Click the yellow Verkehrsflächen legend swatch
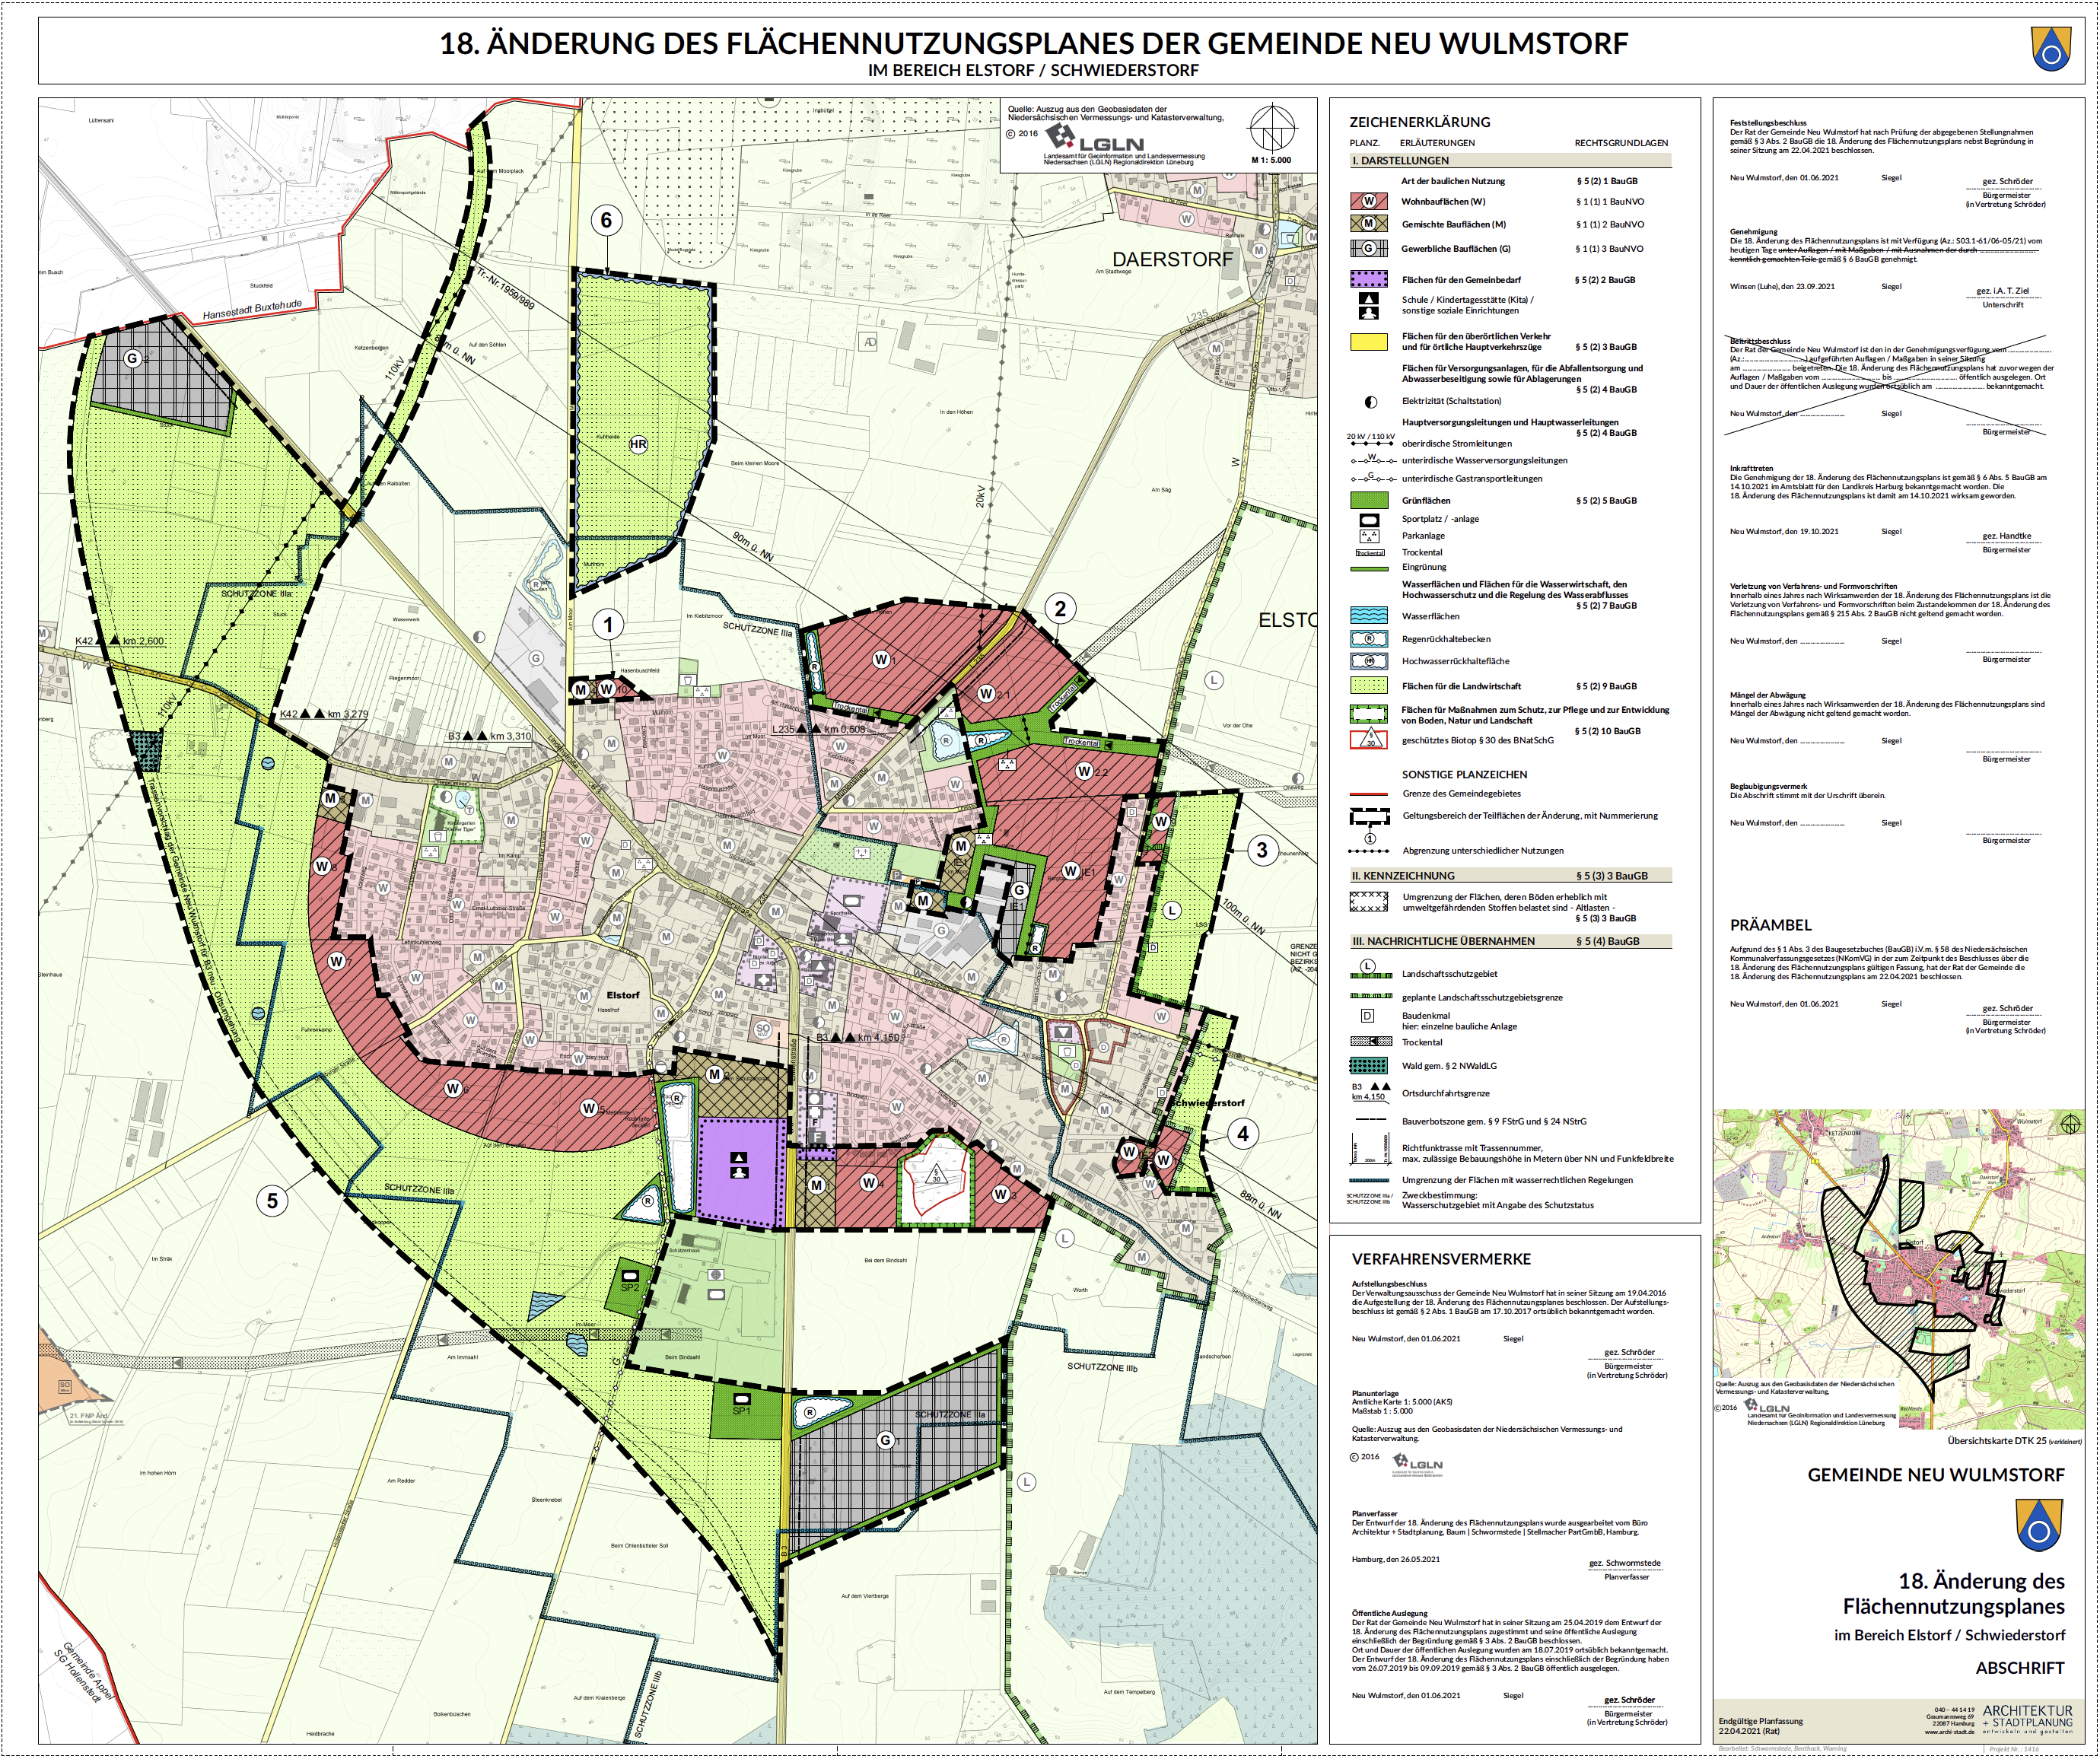The height and width of the screenshot is (1756, 2100). coord(1369,342)
